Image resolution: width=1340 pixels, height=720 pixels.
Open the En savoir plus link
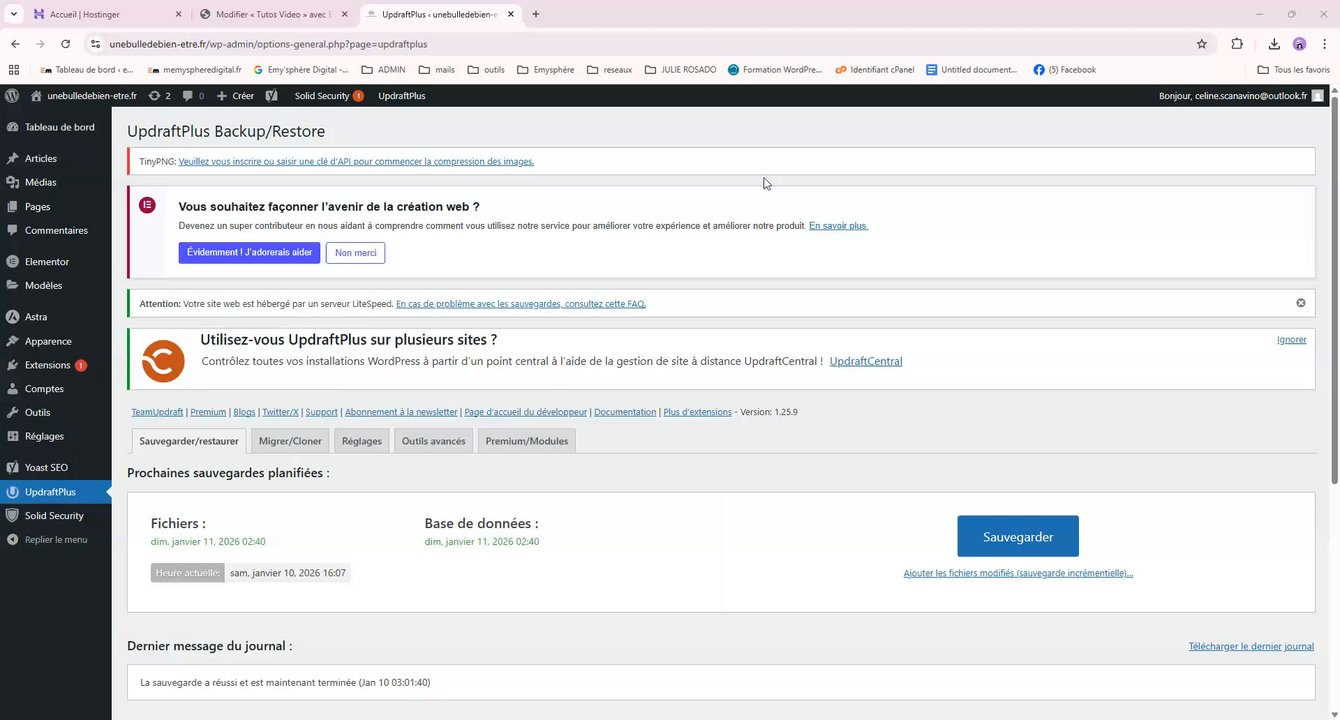click(x=838, y=226)
